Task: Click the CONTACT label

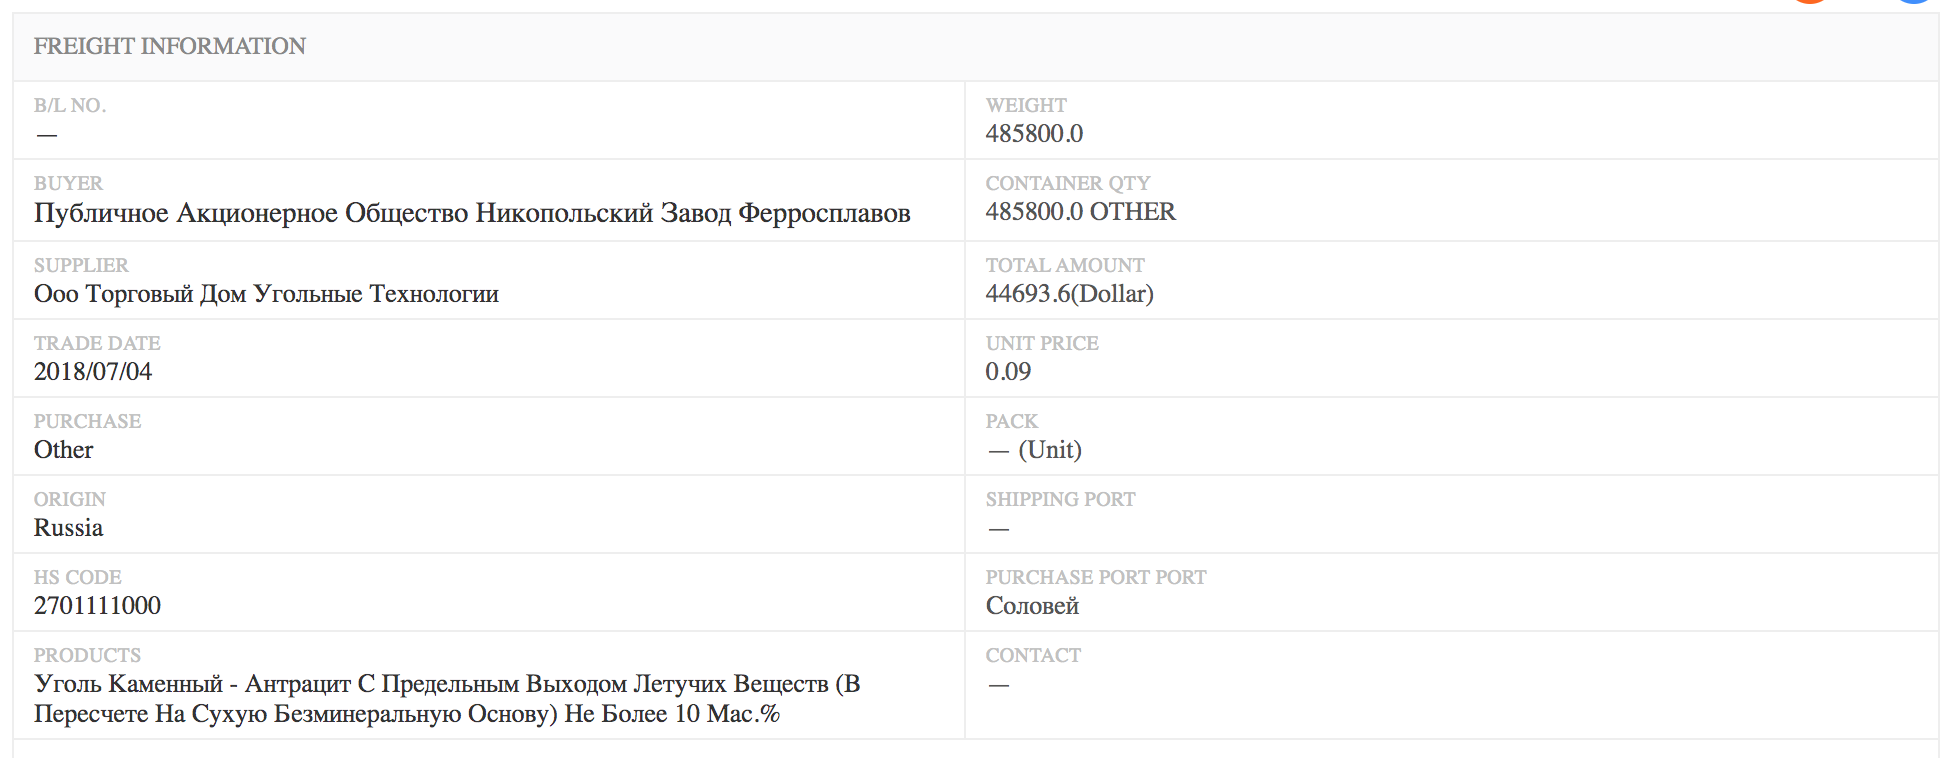Action: tap(1033, 655)
